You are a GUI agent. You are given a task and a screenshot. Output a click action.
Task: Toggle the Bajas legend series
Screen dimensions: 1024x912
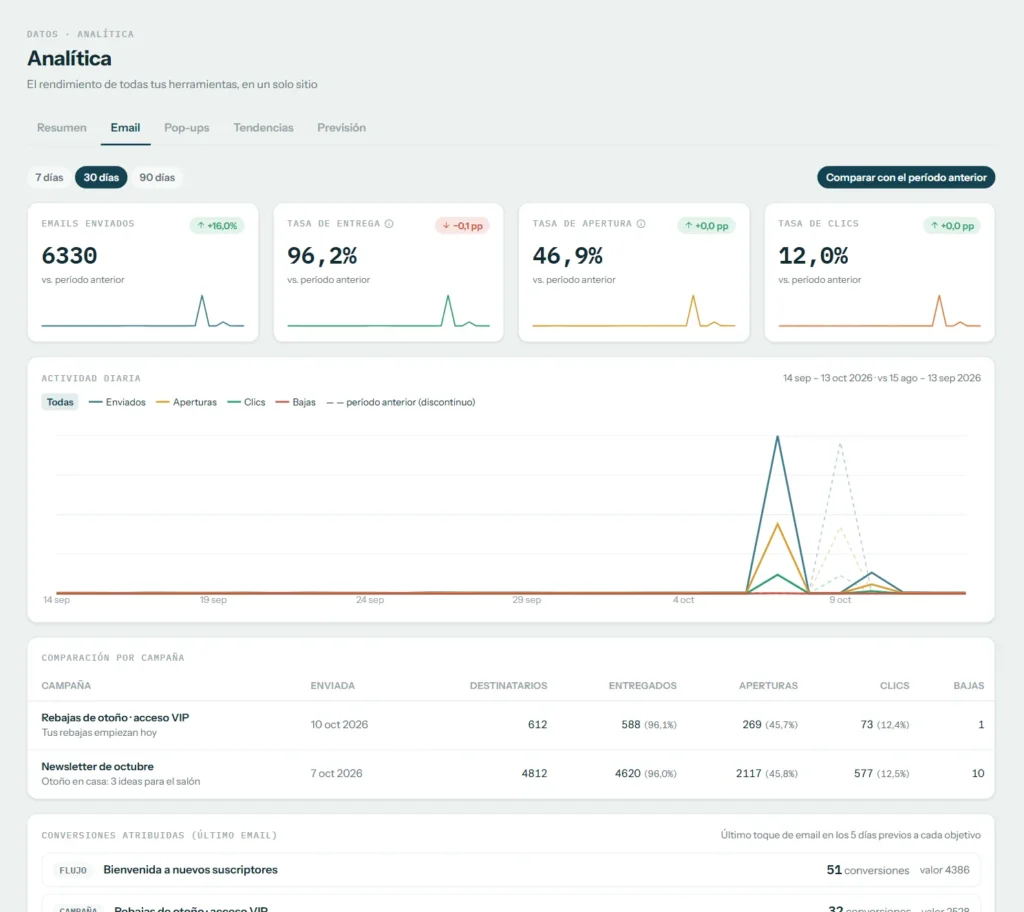click(x=296, y=402)
